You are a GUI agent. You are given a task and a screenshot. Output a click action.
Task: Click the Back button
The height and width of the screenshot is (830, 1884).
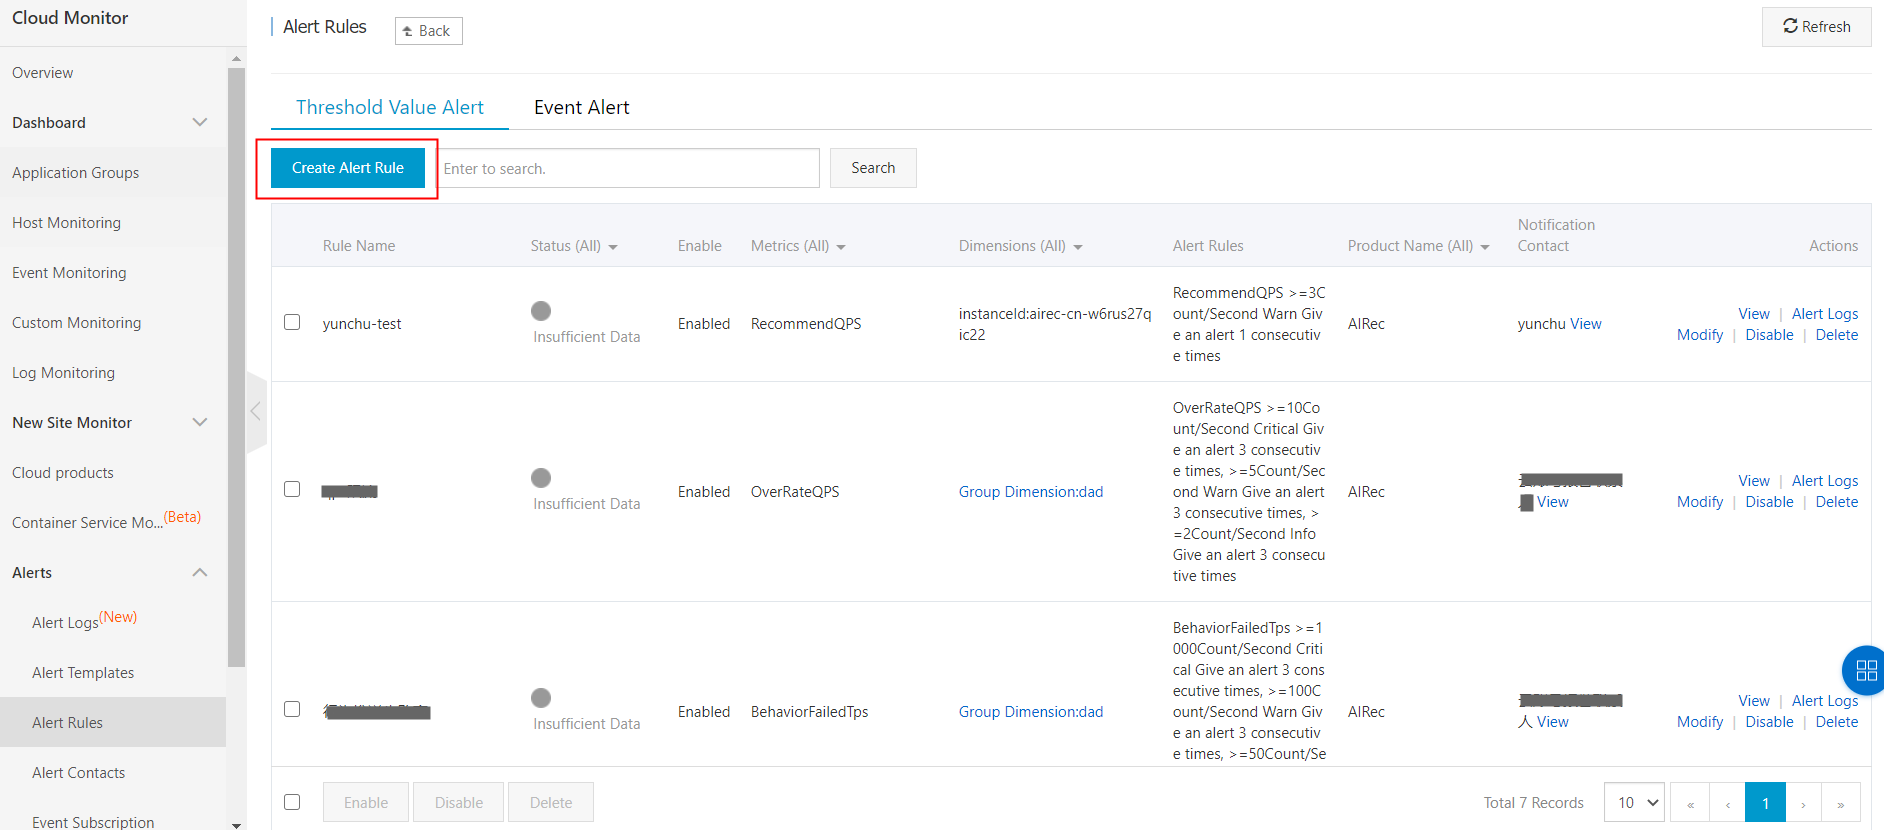[428, 31]
